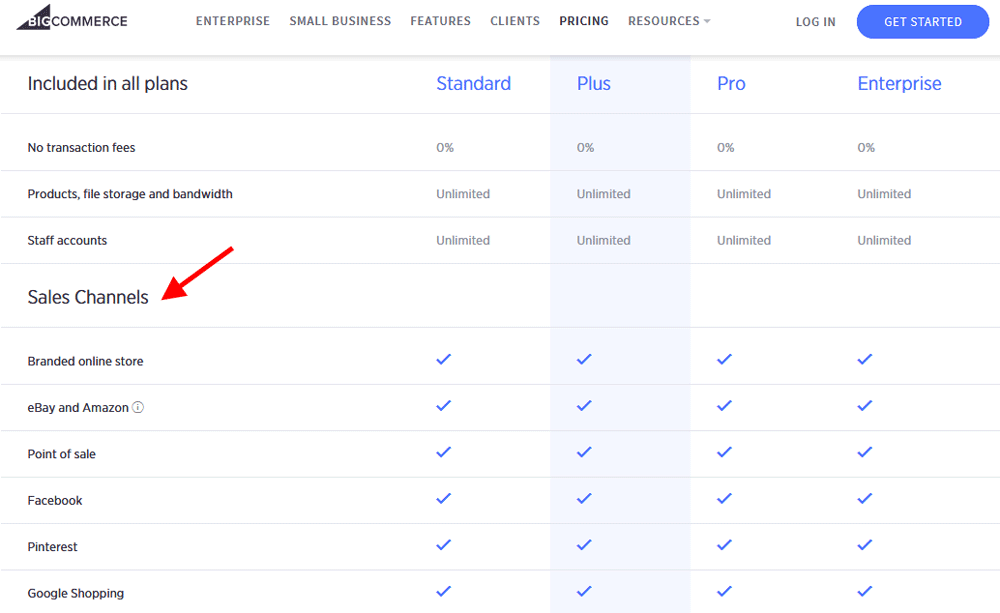This screenshot has height=613, width=1000.
Task: Click Standard 0% transaction fee value
Action: click(445, 147)
